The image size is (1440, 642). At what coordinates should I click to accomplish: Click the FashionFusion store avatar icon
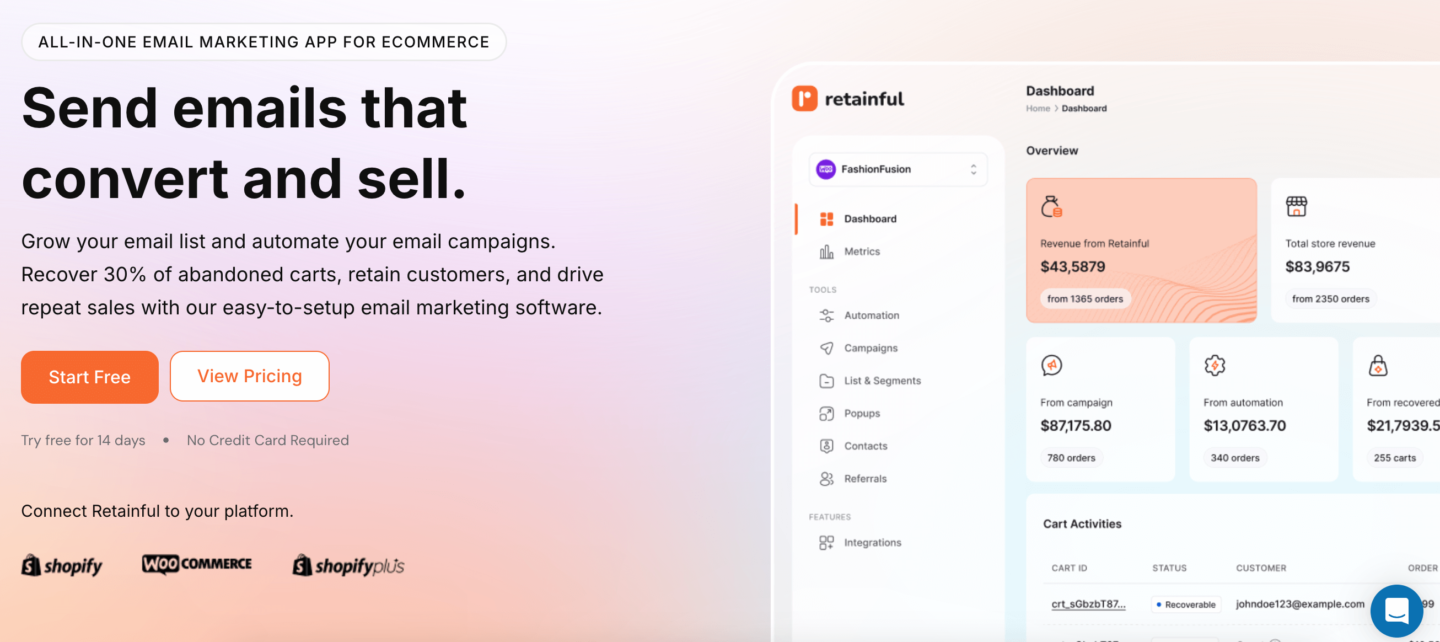coord(826,169)
